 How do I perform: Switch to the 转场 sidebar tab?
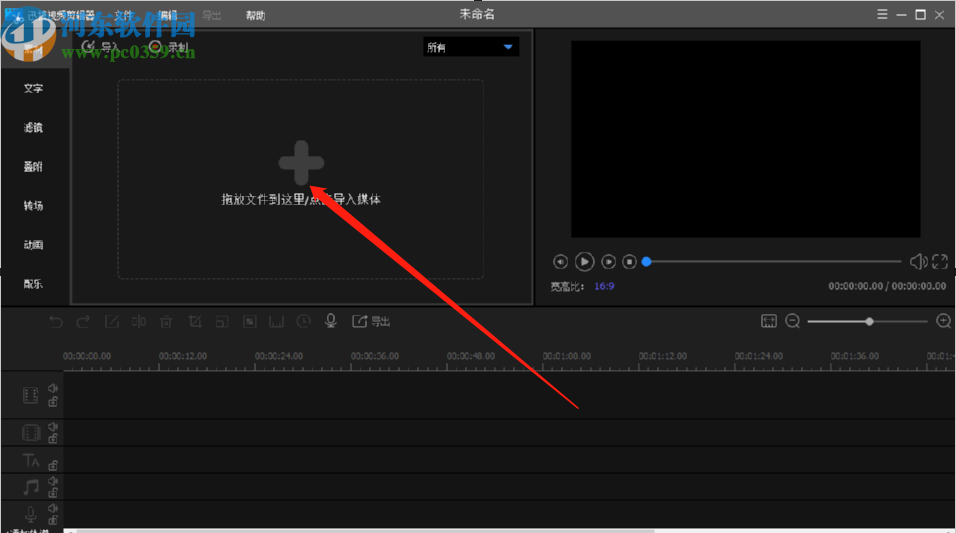[34, 206]
